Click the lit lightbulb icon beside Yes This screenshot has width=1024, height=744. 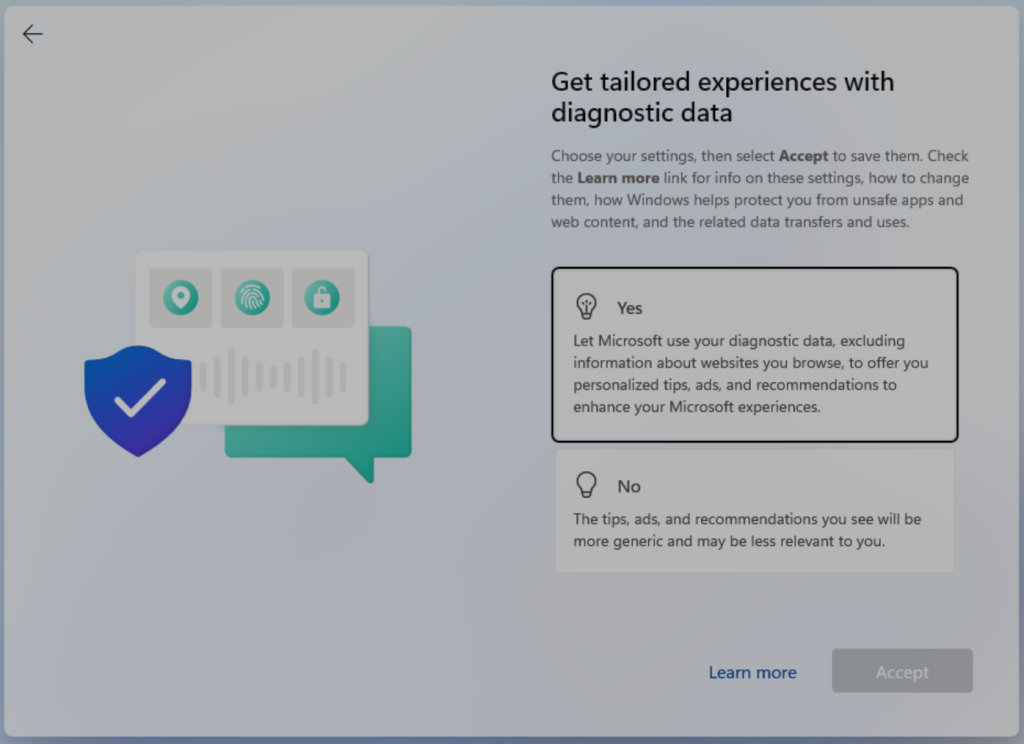[x=586, y=306]
